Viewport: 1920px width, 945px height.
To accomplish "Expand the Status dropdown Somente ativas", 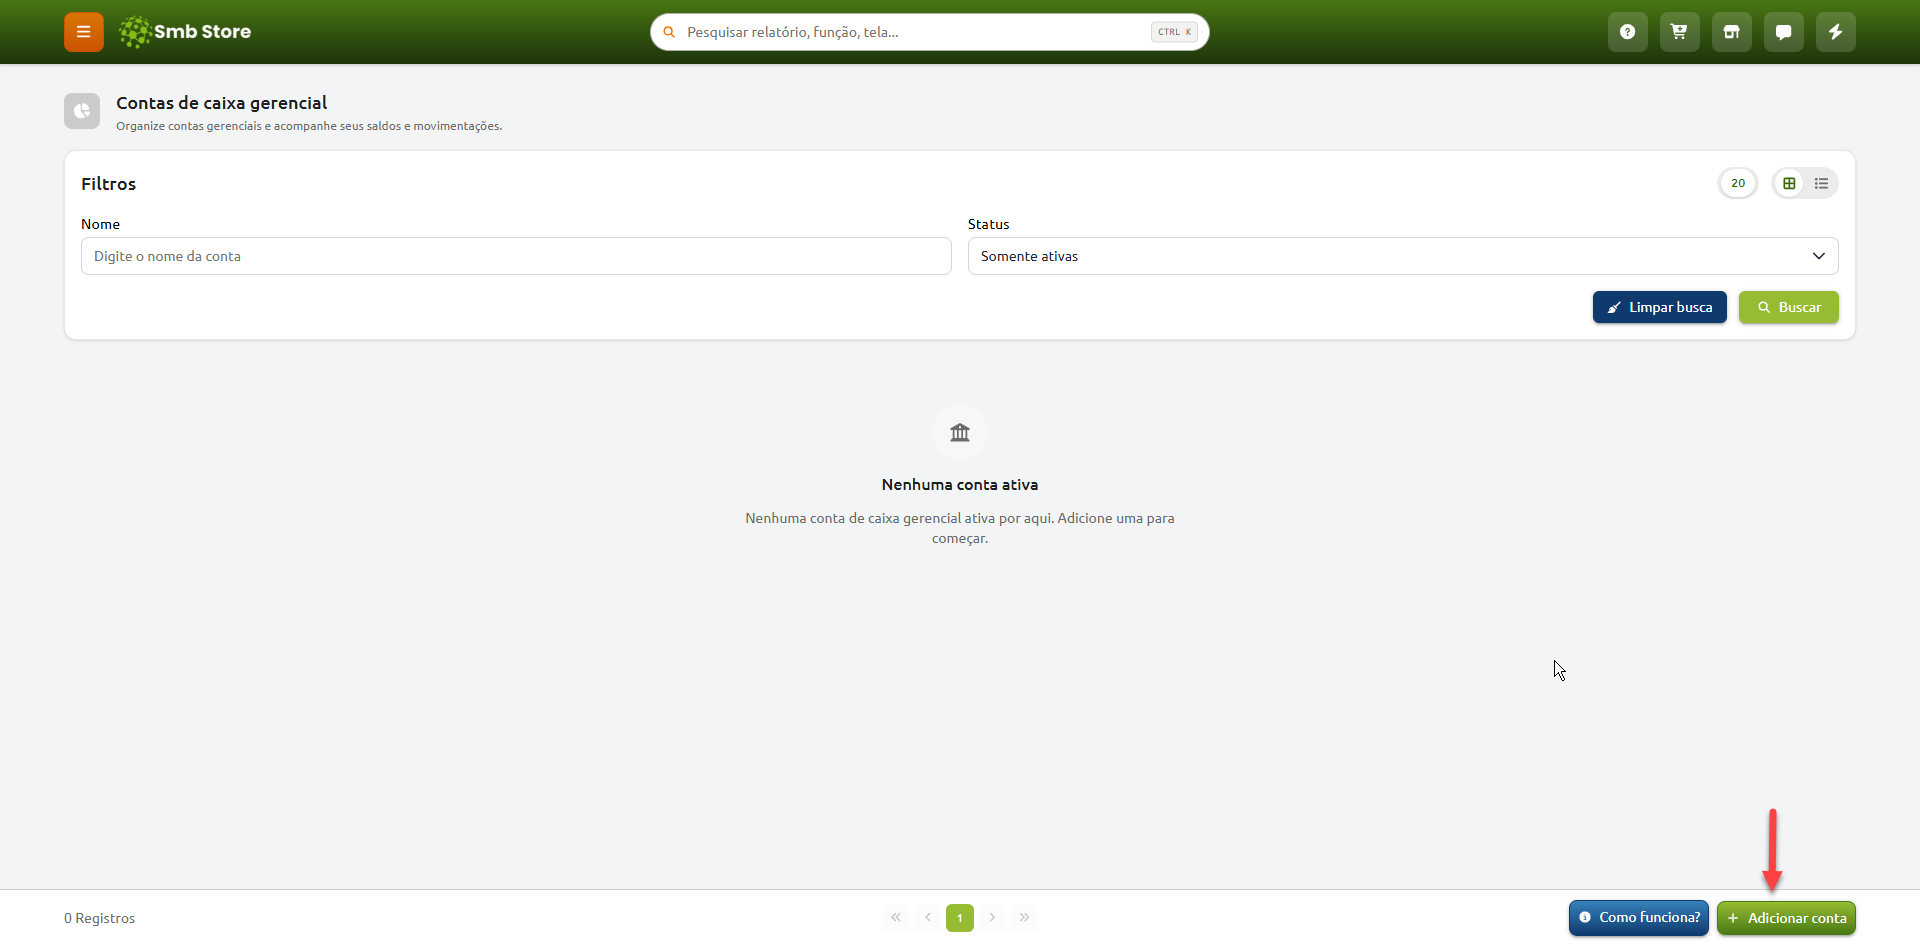I will [x=1403, y=256].
